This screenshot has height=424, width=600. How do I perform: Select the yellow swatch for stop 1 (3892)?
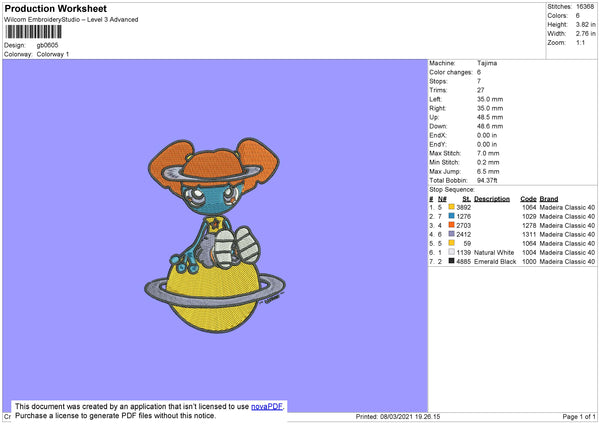coord(452,207)
